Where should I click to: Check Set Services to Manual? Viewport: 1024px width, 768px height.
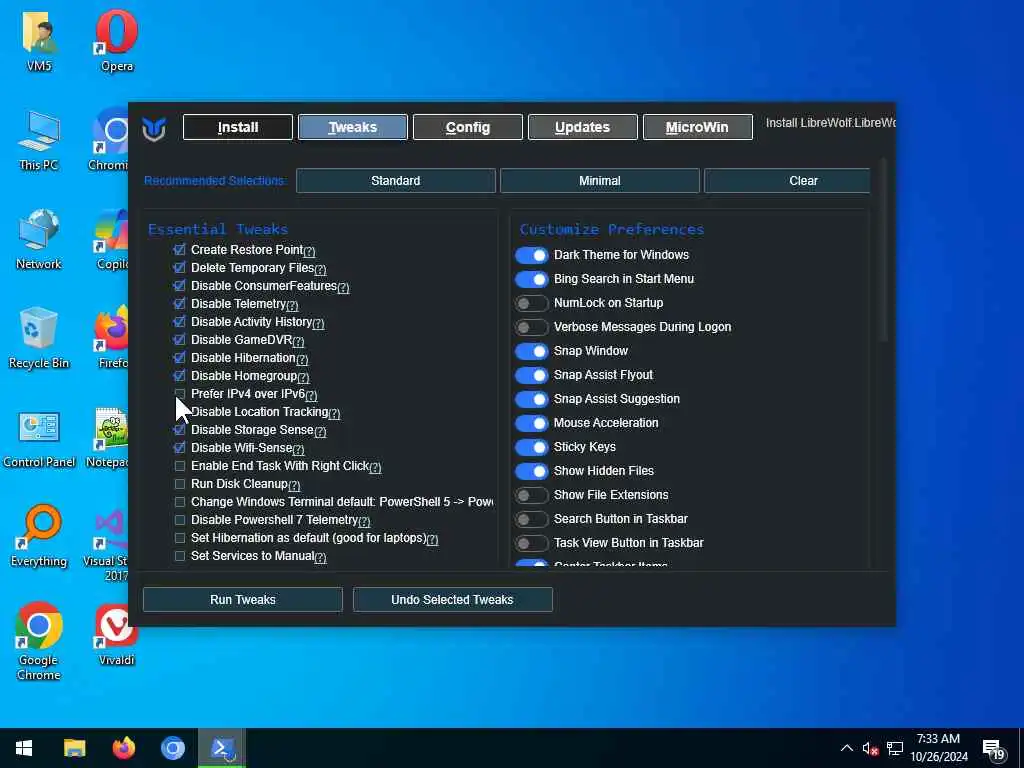click(x=180, y=556)
